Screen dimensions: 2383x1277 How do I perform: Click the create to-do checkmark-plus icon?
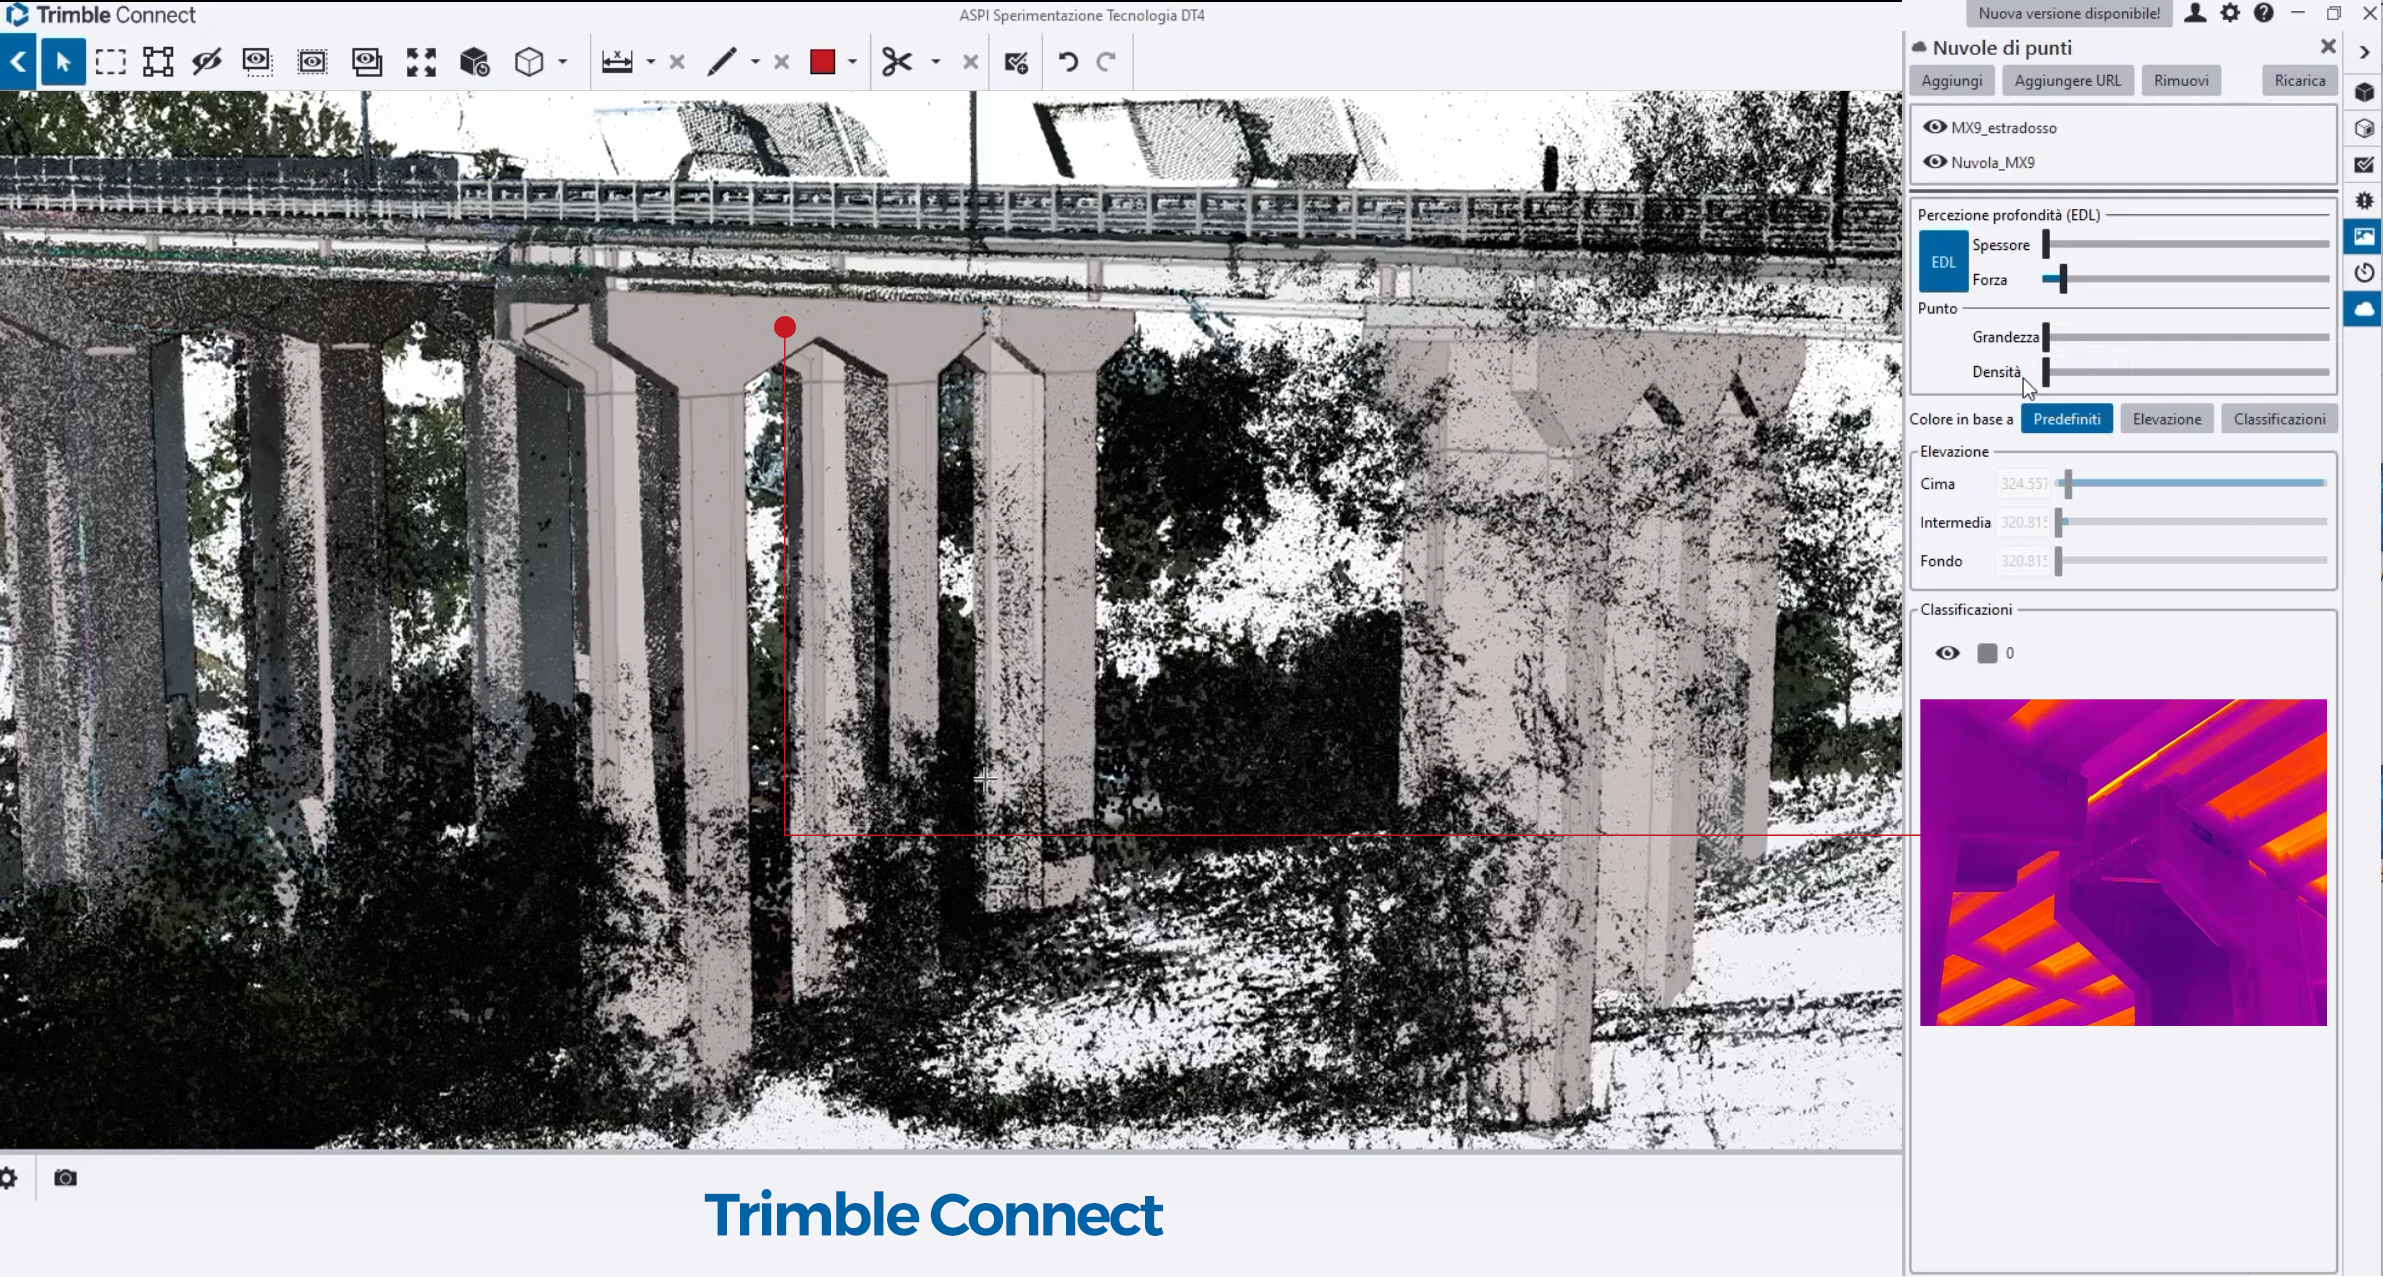point(1016,62)
